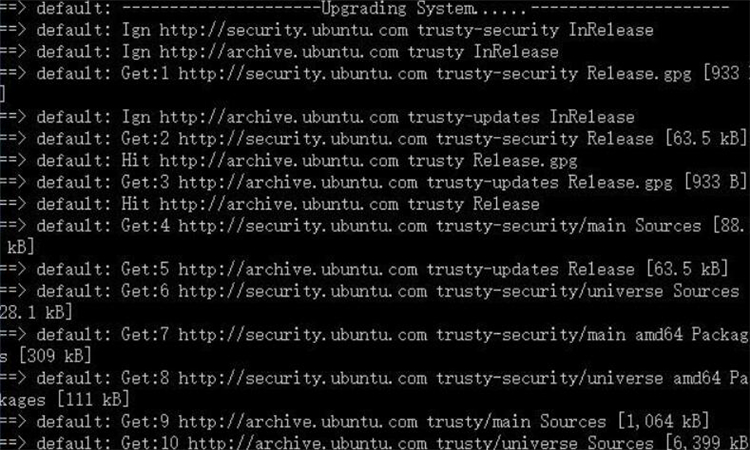Click the archive.ubuntu.com trusty-updates InRelease URL
Image resolution: width=750 pixels, height=450 pixels.
279,117
